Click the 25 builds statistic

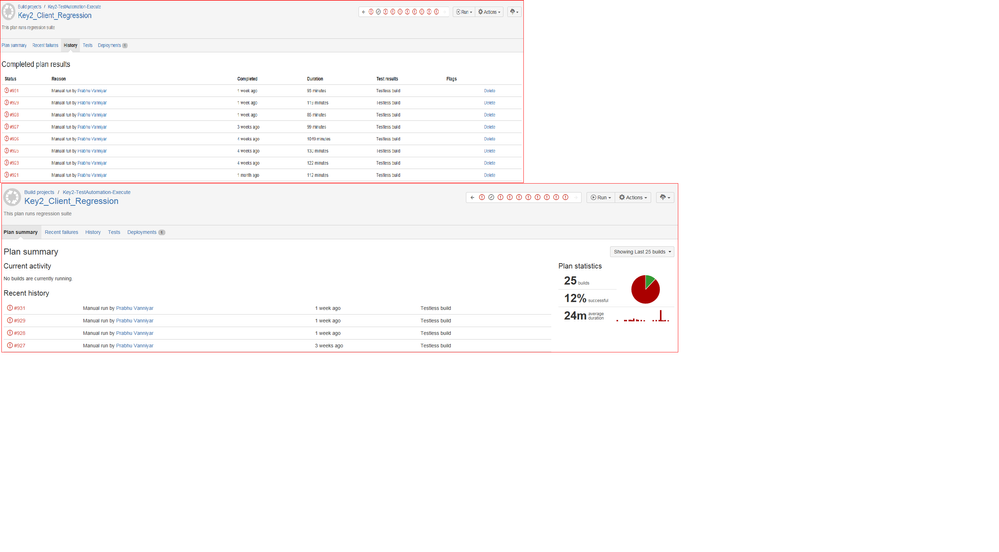577,281
